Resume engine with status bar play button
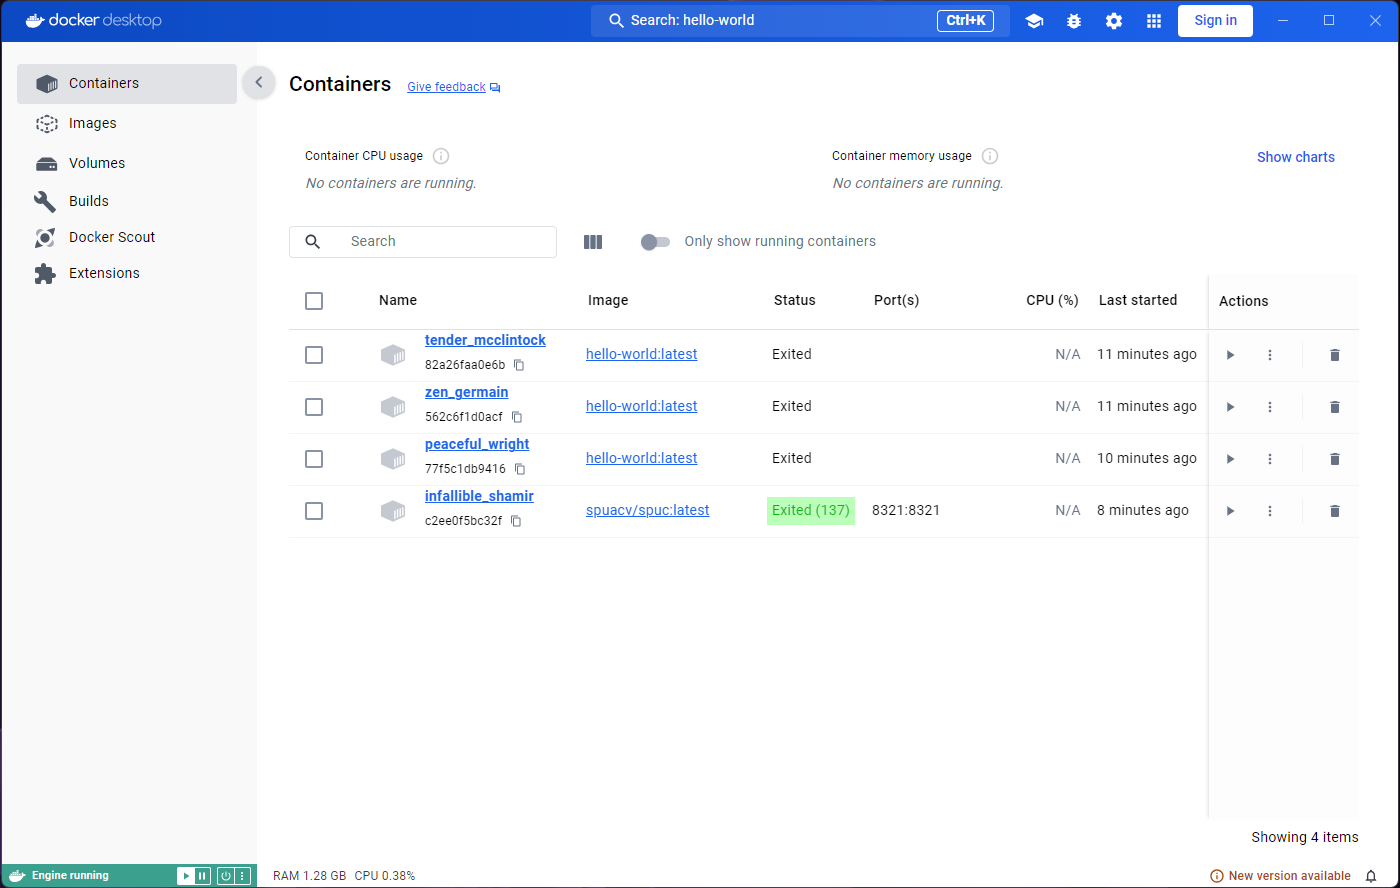This screenshot has width=1400, height=888. click(186, 876)
